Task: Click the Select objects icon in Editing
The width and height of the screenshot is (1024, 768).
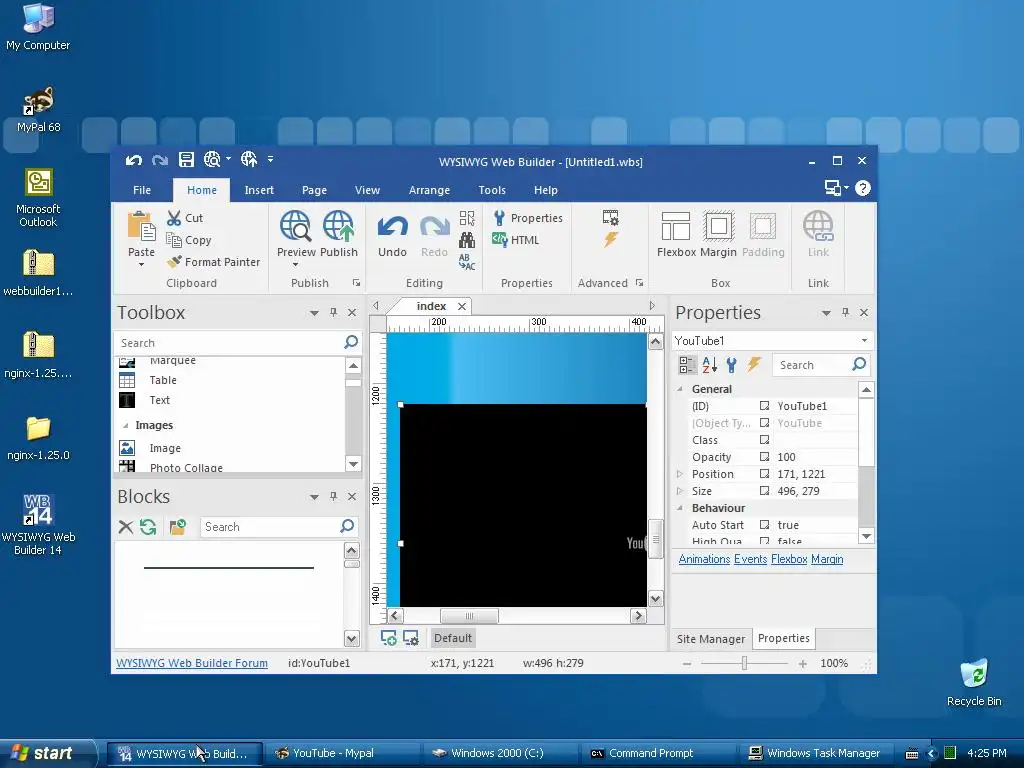Action: [467, 218]
